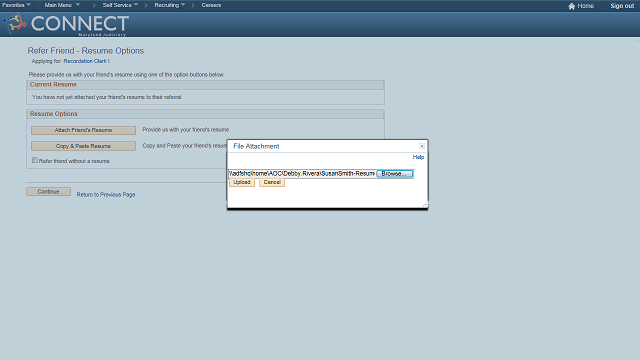Click the 'You have not yet attached' message
This screenshot has width=640, height=360.
(x=107, y=97)
